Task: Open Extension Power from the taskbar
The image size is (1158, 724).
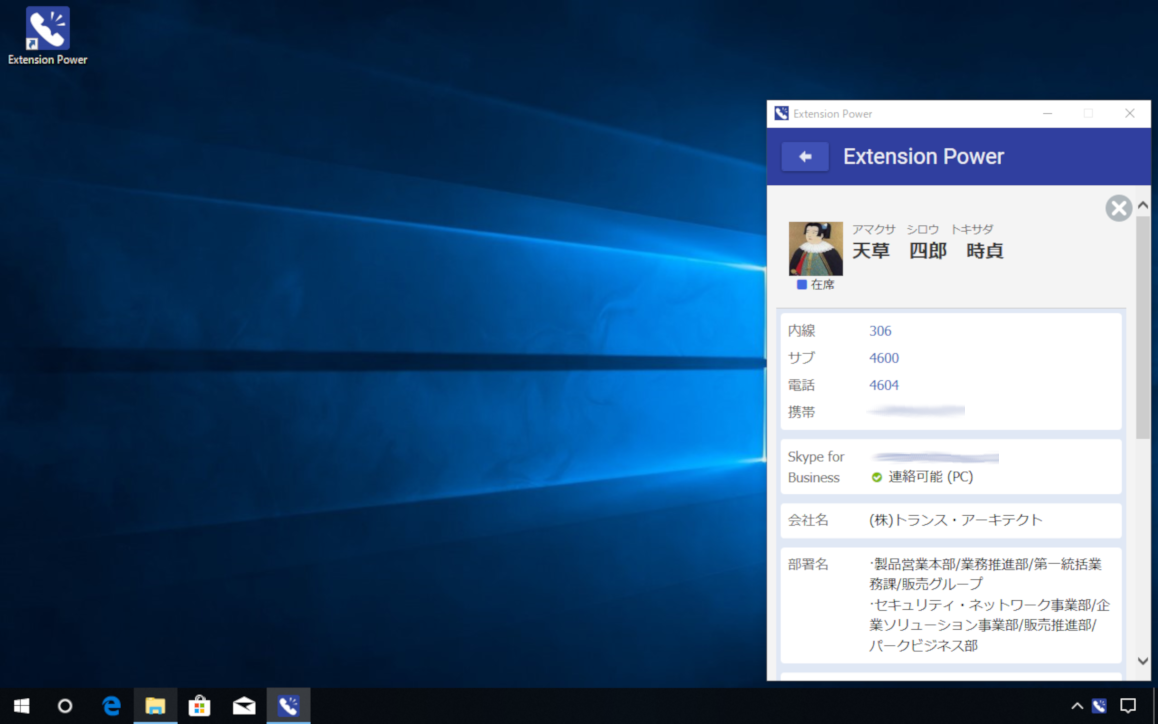Action: [x=288, y=706]
